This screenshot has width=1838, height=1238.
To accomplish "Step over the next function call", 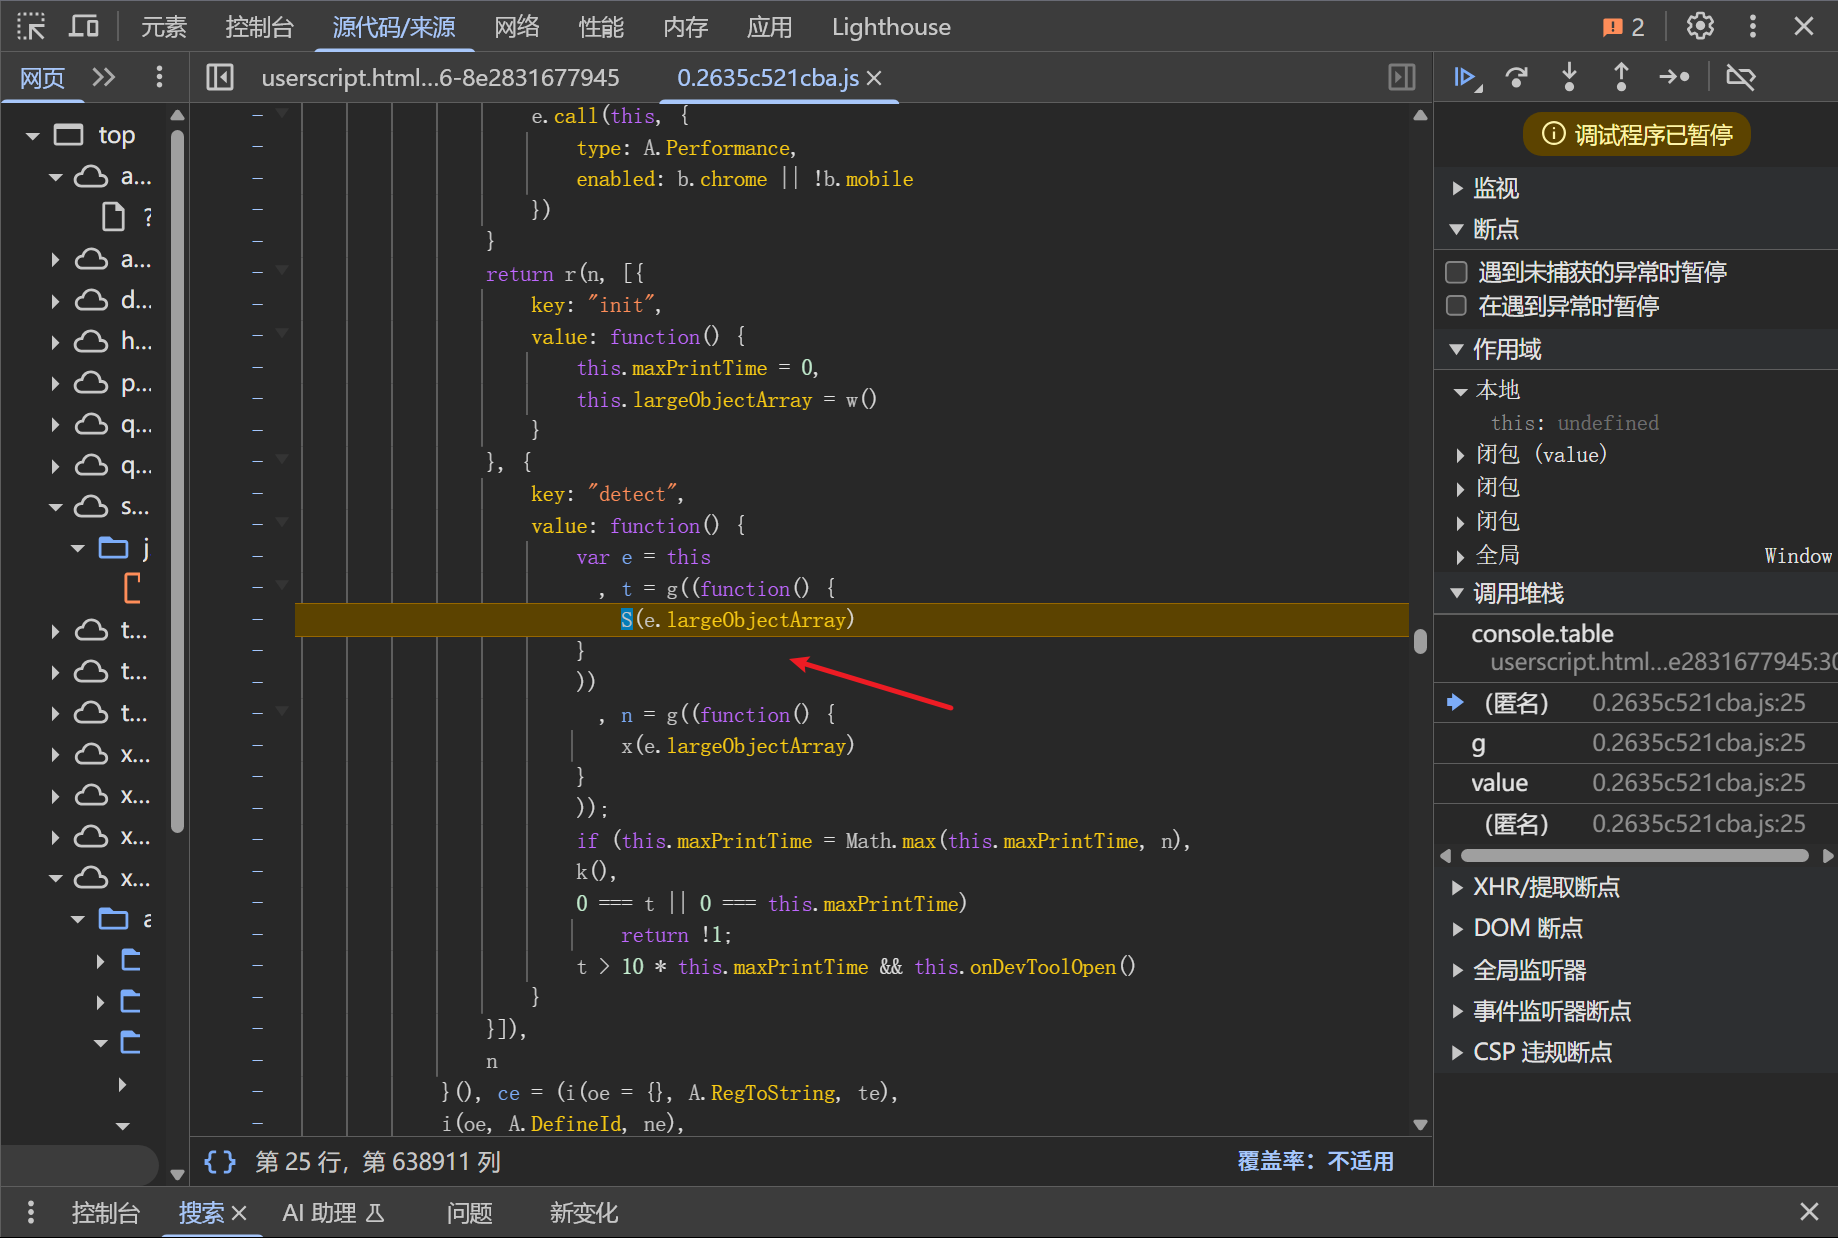I will pos(1517,77).
